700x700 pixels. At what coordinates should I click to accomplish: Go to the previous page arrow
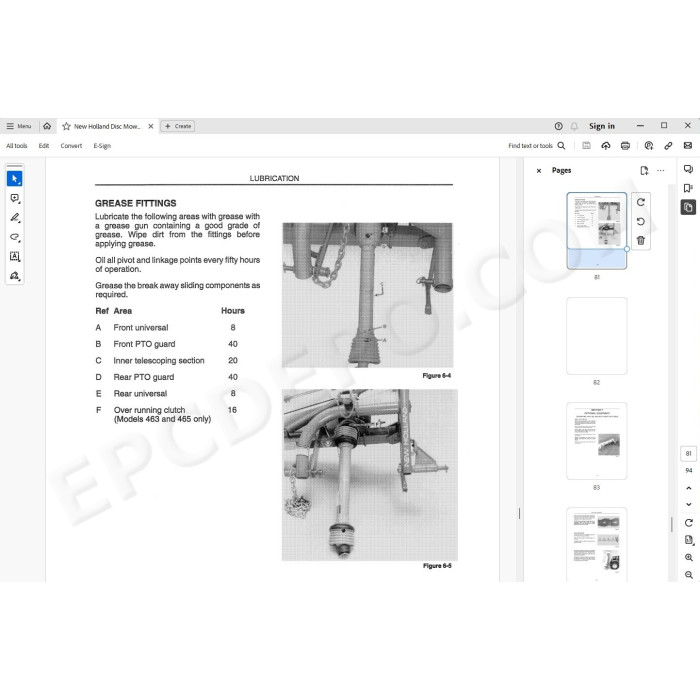coord(688,488)
